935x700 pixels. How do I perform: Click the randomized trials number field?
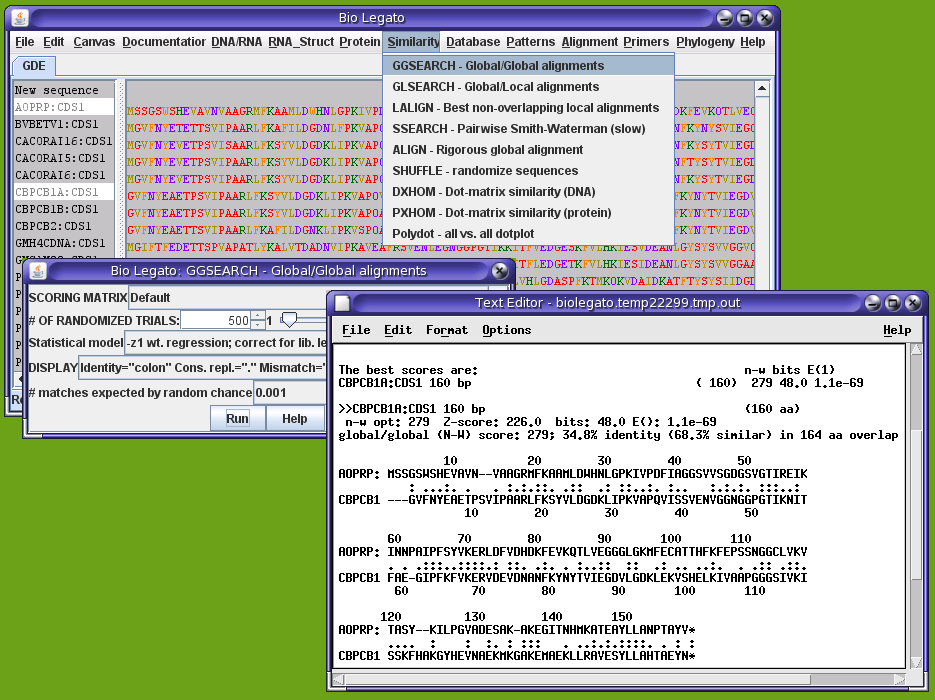[x=216, y=320]
